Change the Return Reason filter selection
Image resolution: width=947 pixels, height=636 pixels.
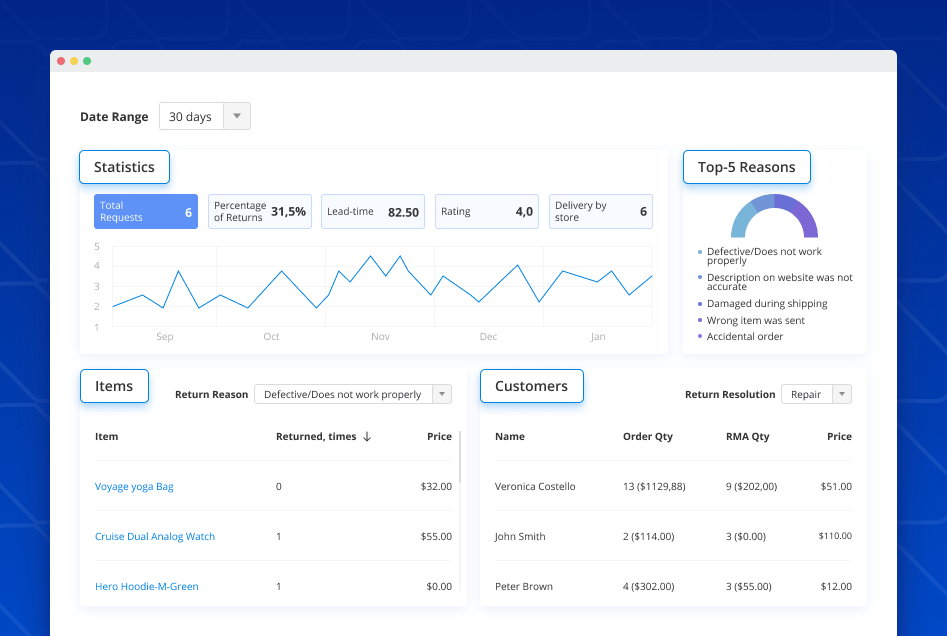pos(352,394)
